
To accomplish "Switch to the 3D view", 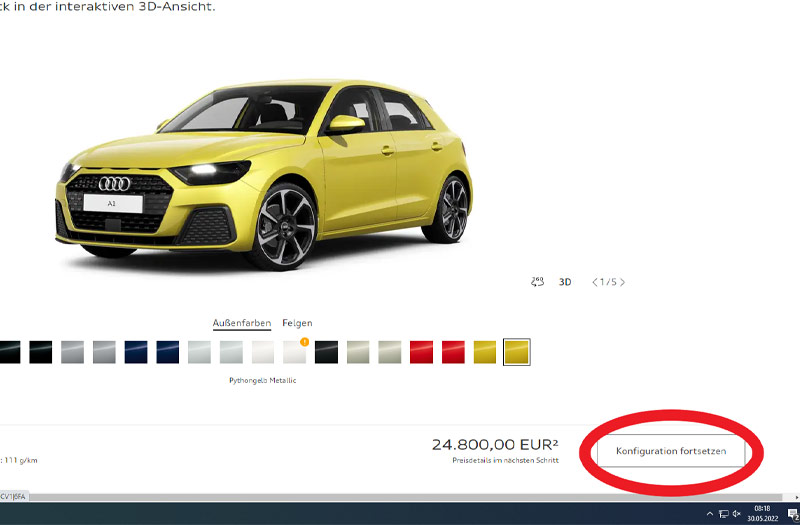I will (565, 282).
